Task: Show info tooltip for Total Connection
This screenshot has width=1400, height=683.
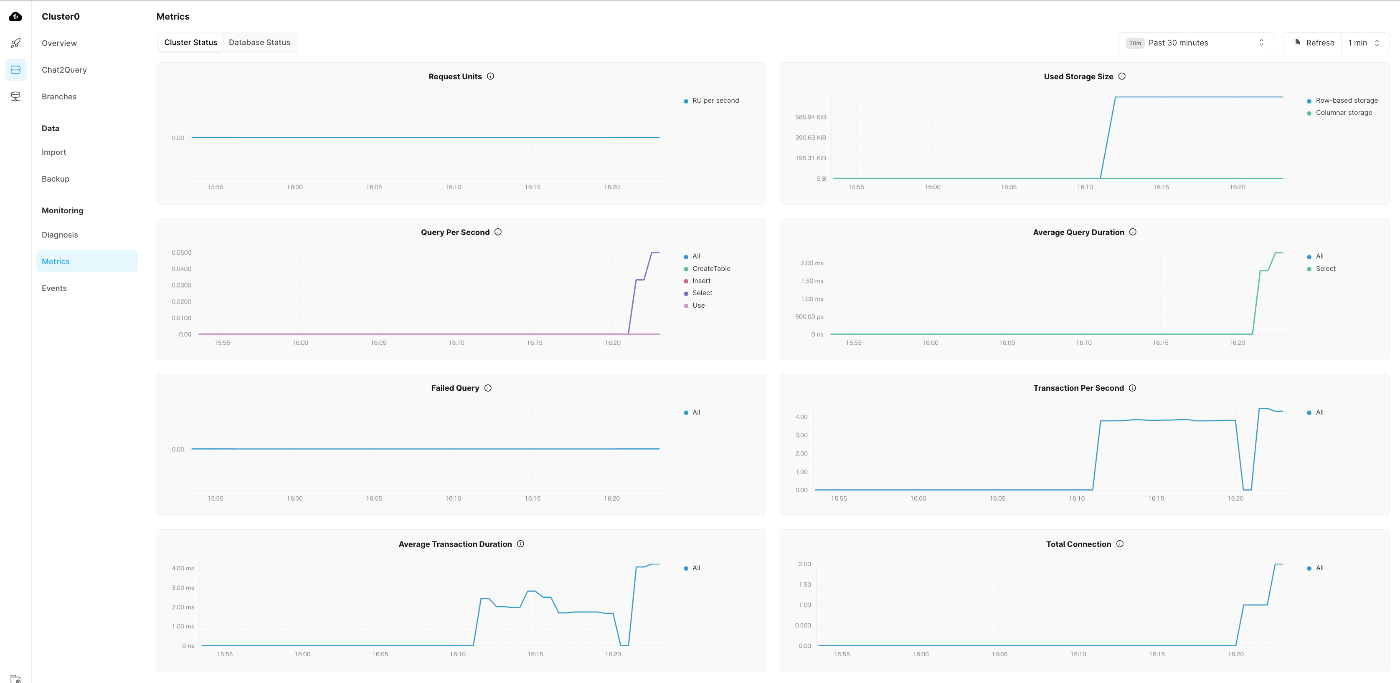Action: 1120,544
